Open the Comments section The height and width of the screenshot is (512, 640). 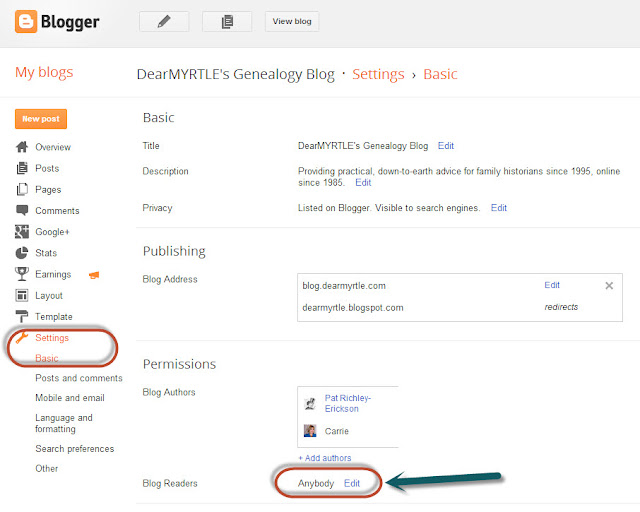[57, 211]
